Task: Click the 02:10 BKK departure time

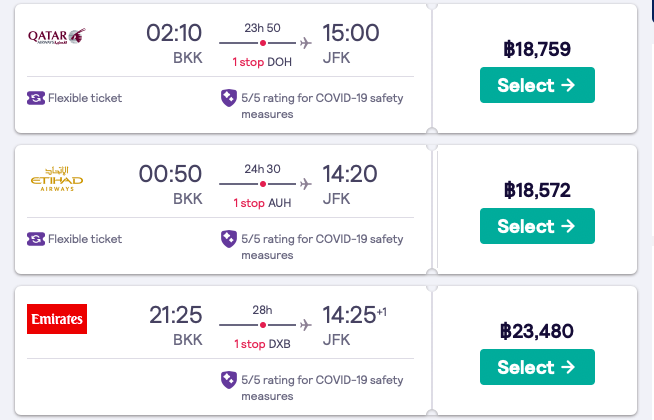Action: [x=174, y=33]
